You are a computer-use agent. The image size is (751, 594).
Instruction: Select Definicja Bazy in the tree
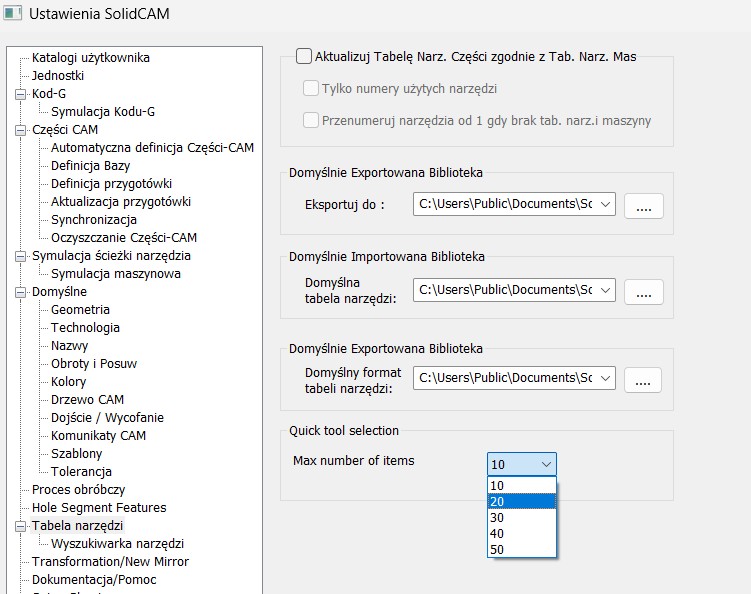[x=91, y=166]
